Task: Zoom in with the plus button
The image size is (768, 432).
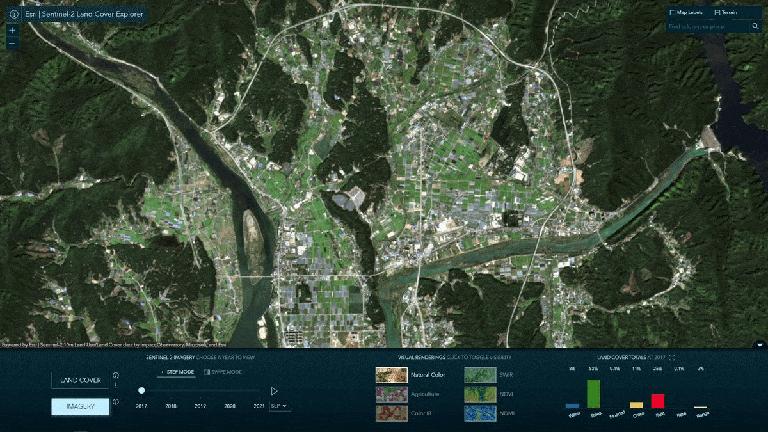Action: pyautogui.click(x=13, y=30)
